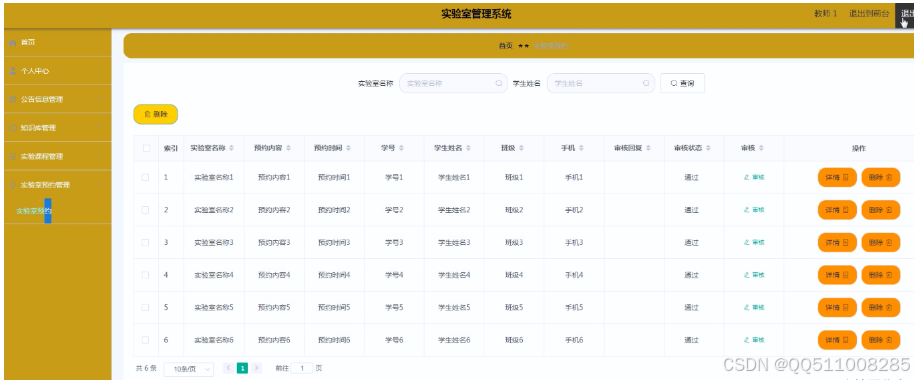Click 审核 link in row 班级2
This screenshot has height=380, width=914.
(x=754, y=210)
